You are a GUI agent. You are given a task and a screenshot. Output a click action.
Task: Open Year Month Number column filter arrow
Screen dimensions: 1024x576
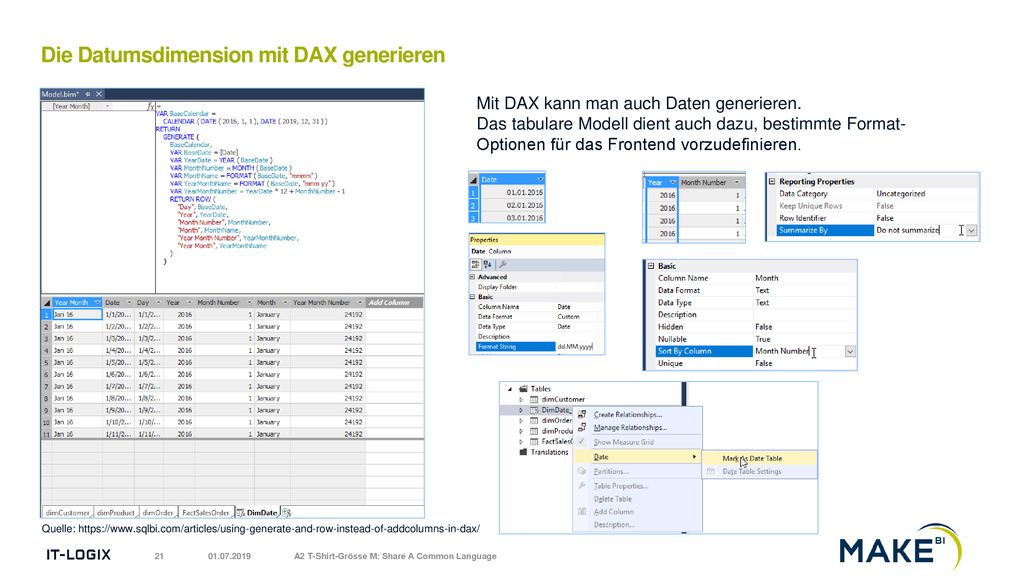click(359, 302)
